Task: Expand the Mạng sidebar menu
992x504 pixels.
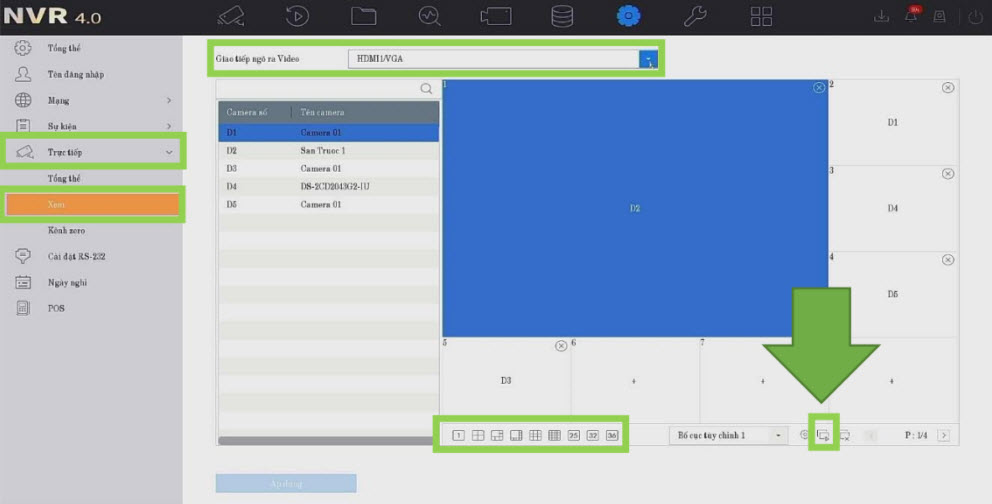Action: pyautogui.click(x=169, y=100)
